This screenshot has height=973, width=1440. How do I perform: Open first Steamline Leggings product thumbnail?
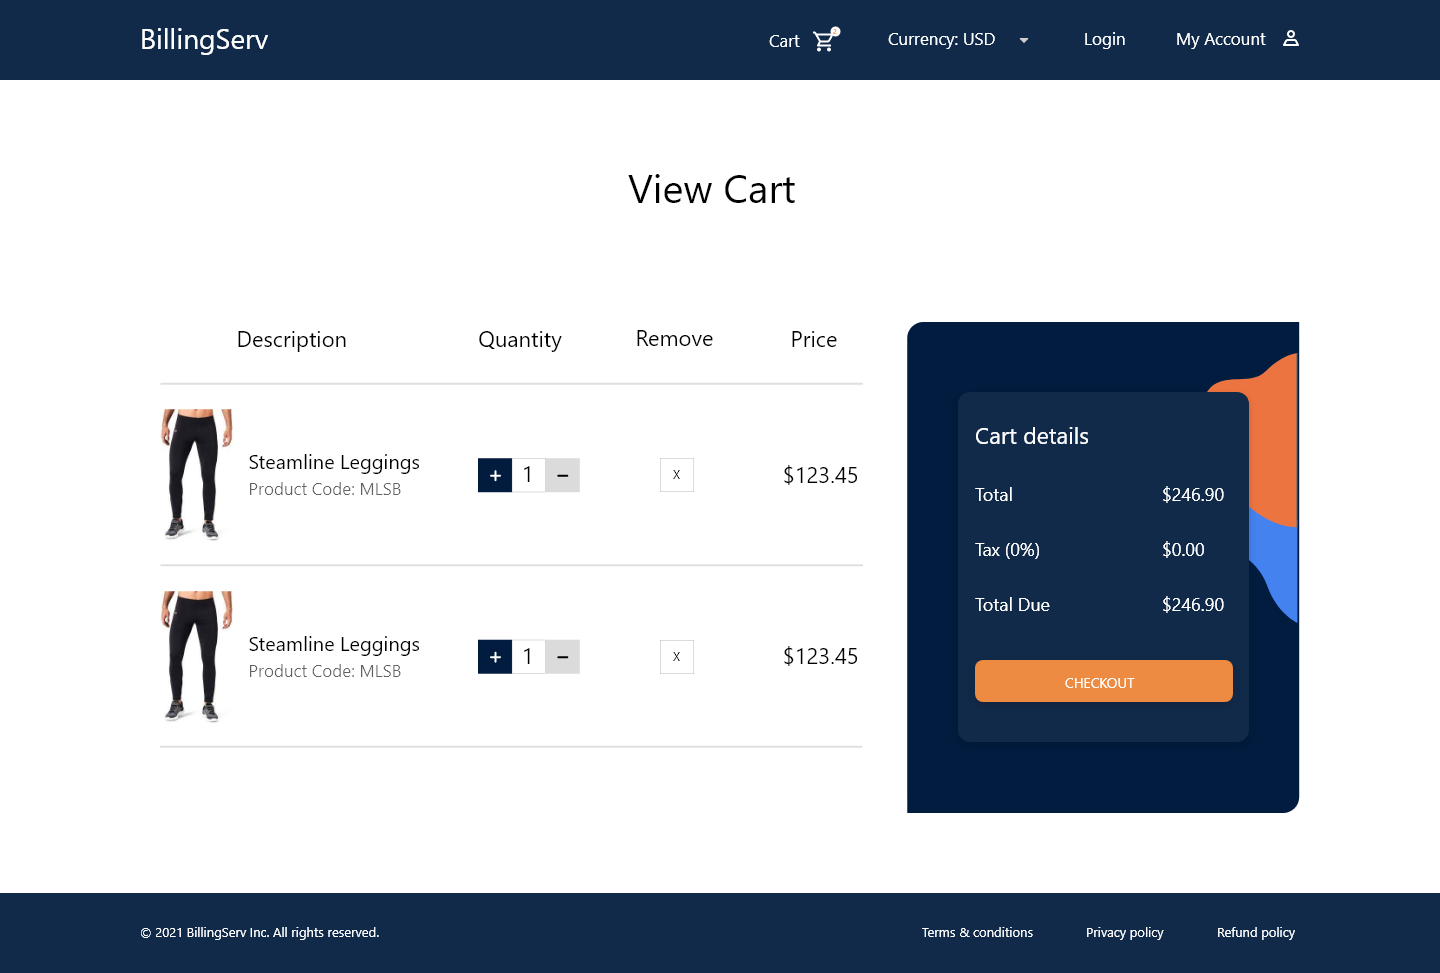196,474
